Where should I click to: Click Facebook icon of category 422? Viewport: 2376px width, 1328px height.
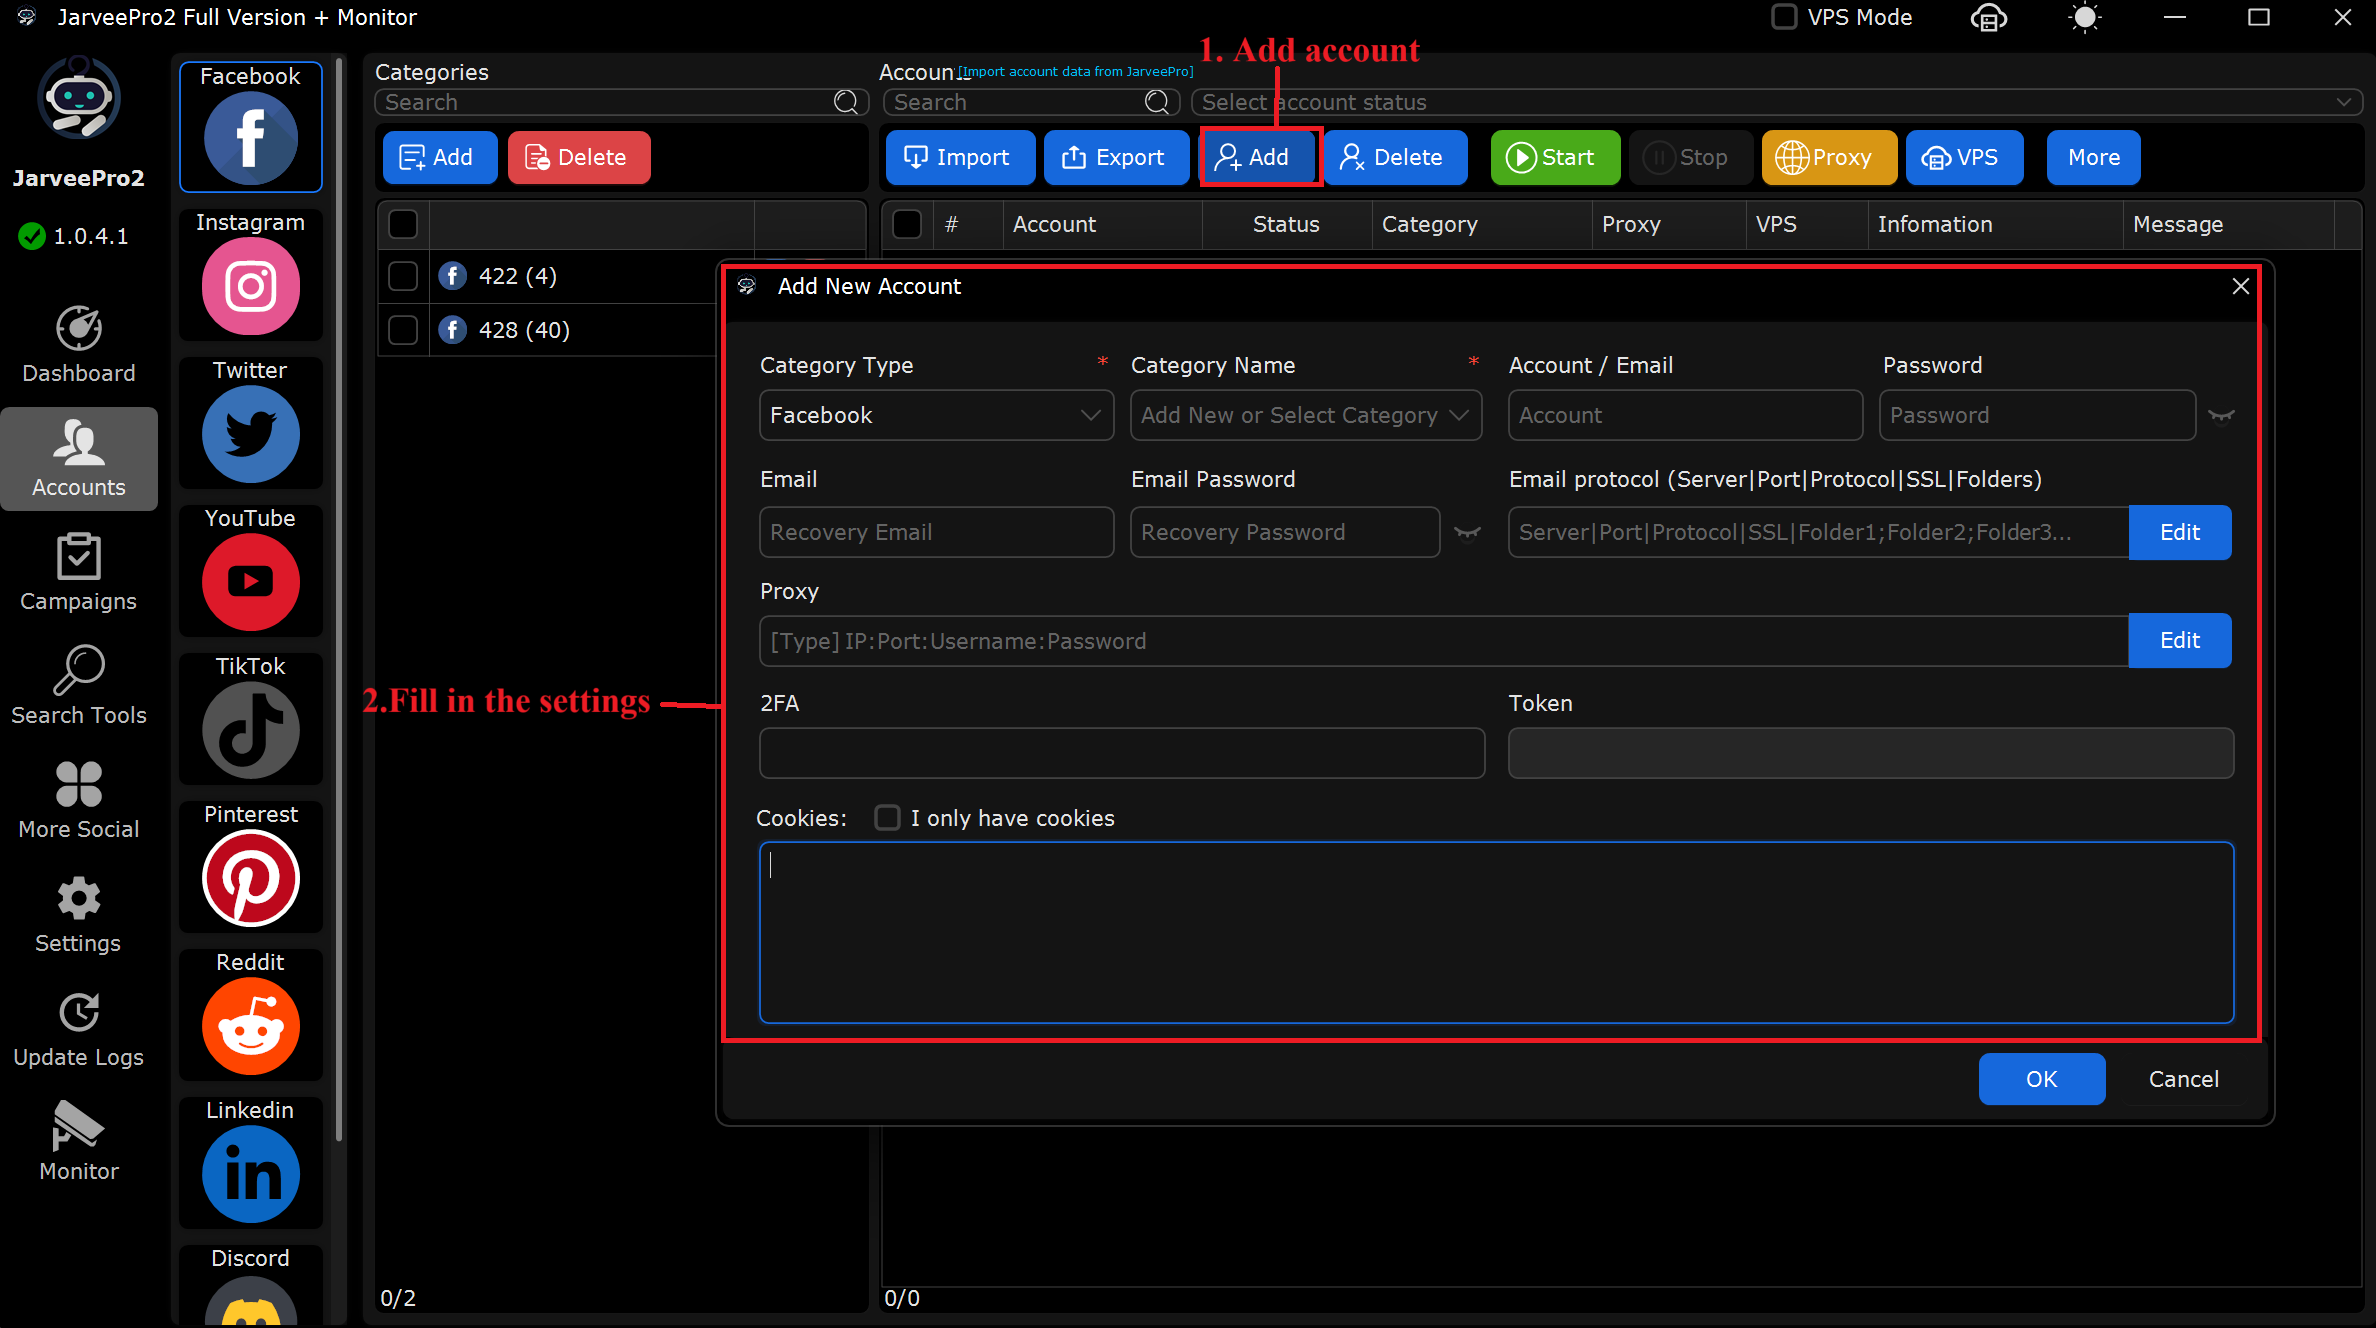pyautogui.click(x=453, y=276)
